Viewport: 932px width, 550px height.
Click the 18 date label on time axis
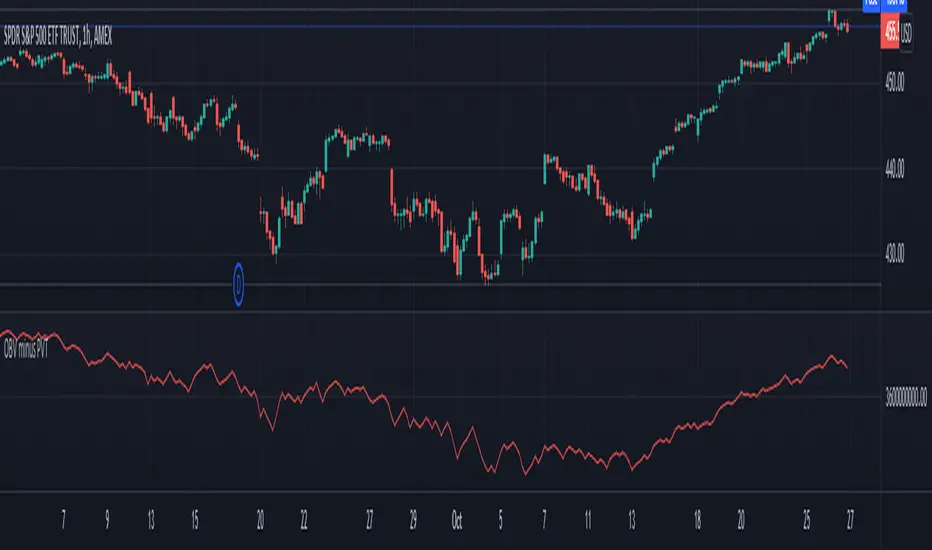[x=697, y=521]
